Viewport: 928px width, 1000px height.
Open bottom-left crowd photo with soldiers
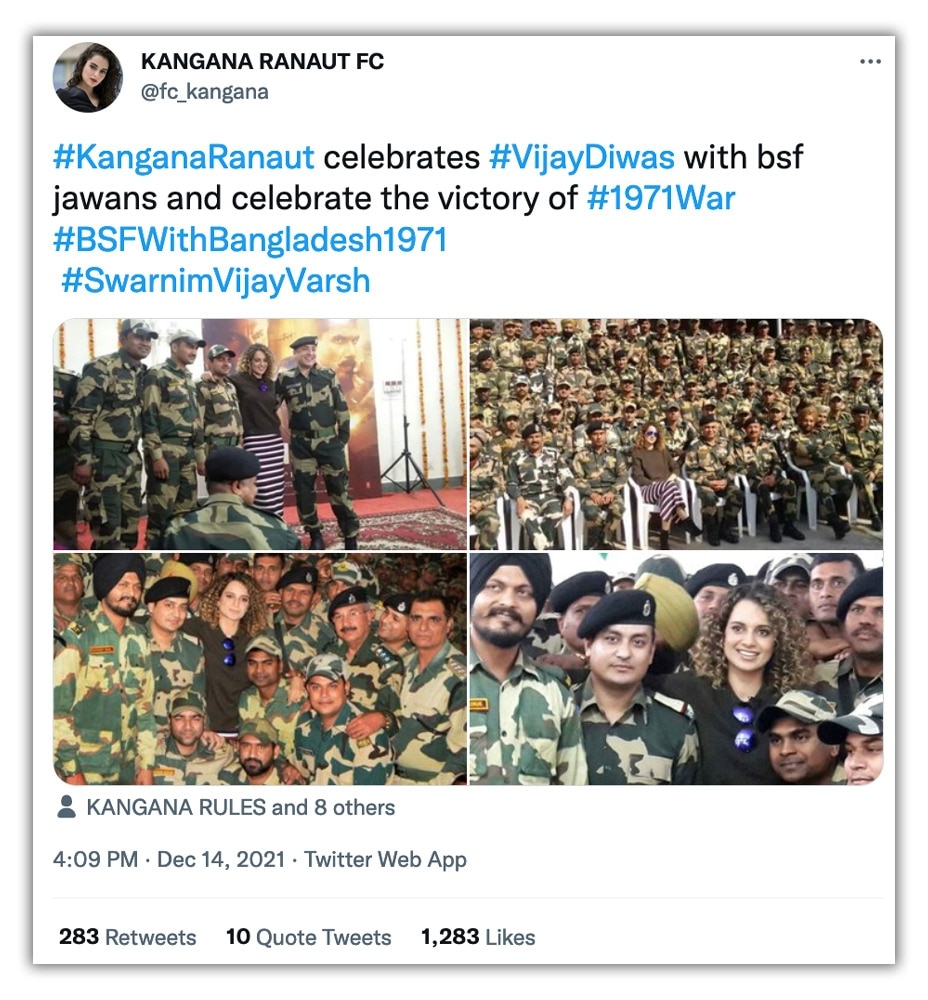(x=260, y=668)
